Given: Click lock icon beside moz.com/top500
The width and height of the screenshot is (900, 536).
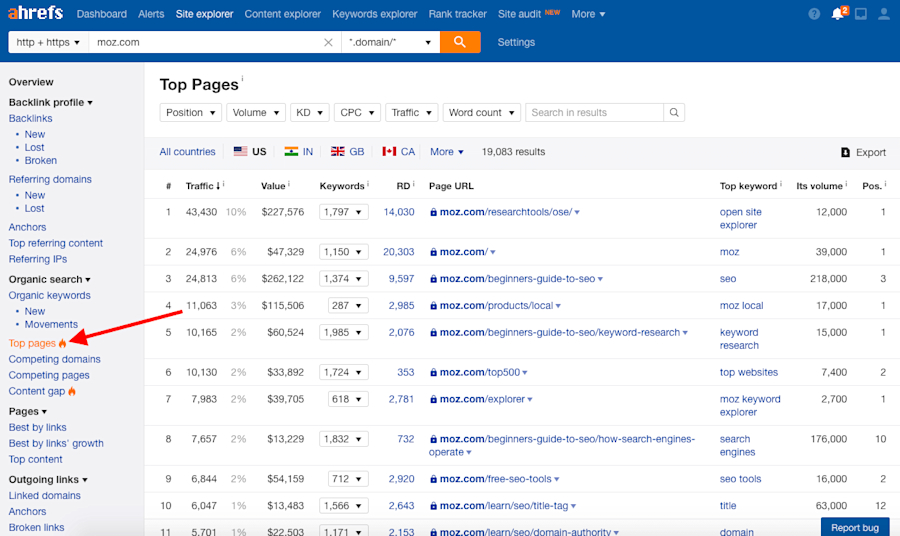Looking at the screenshot, I should tap(433, 372).
